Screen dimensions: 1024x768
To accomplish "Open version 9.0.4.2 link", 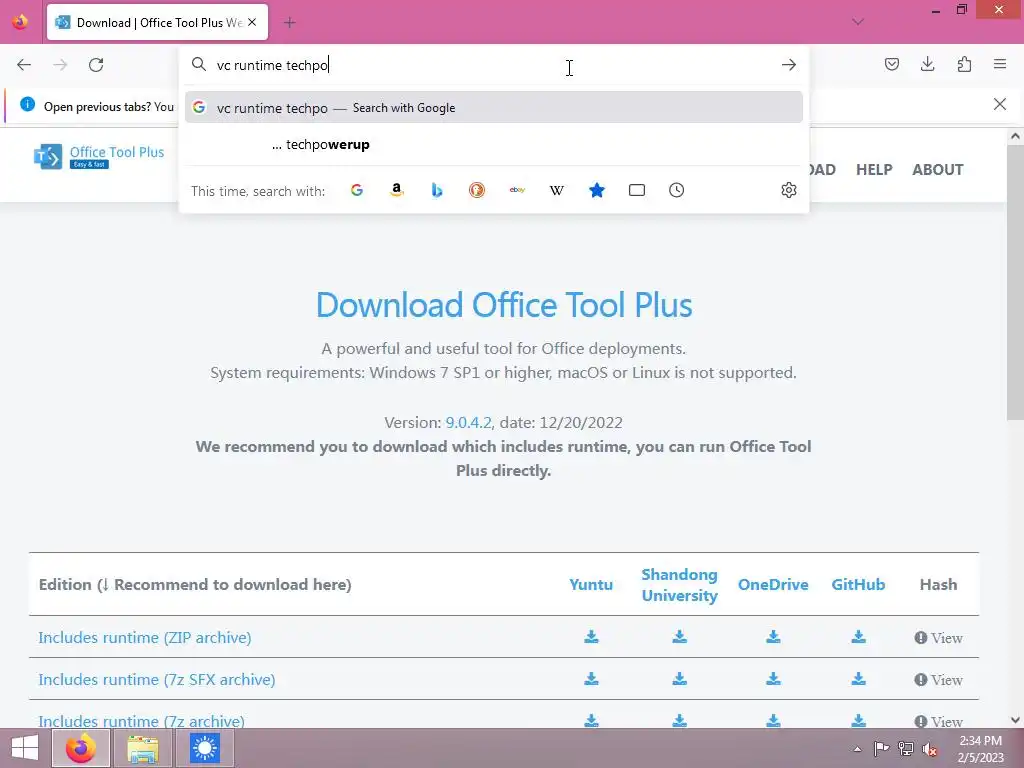I will coord(468,423).
